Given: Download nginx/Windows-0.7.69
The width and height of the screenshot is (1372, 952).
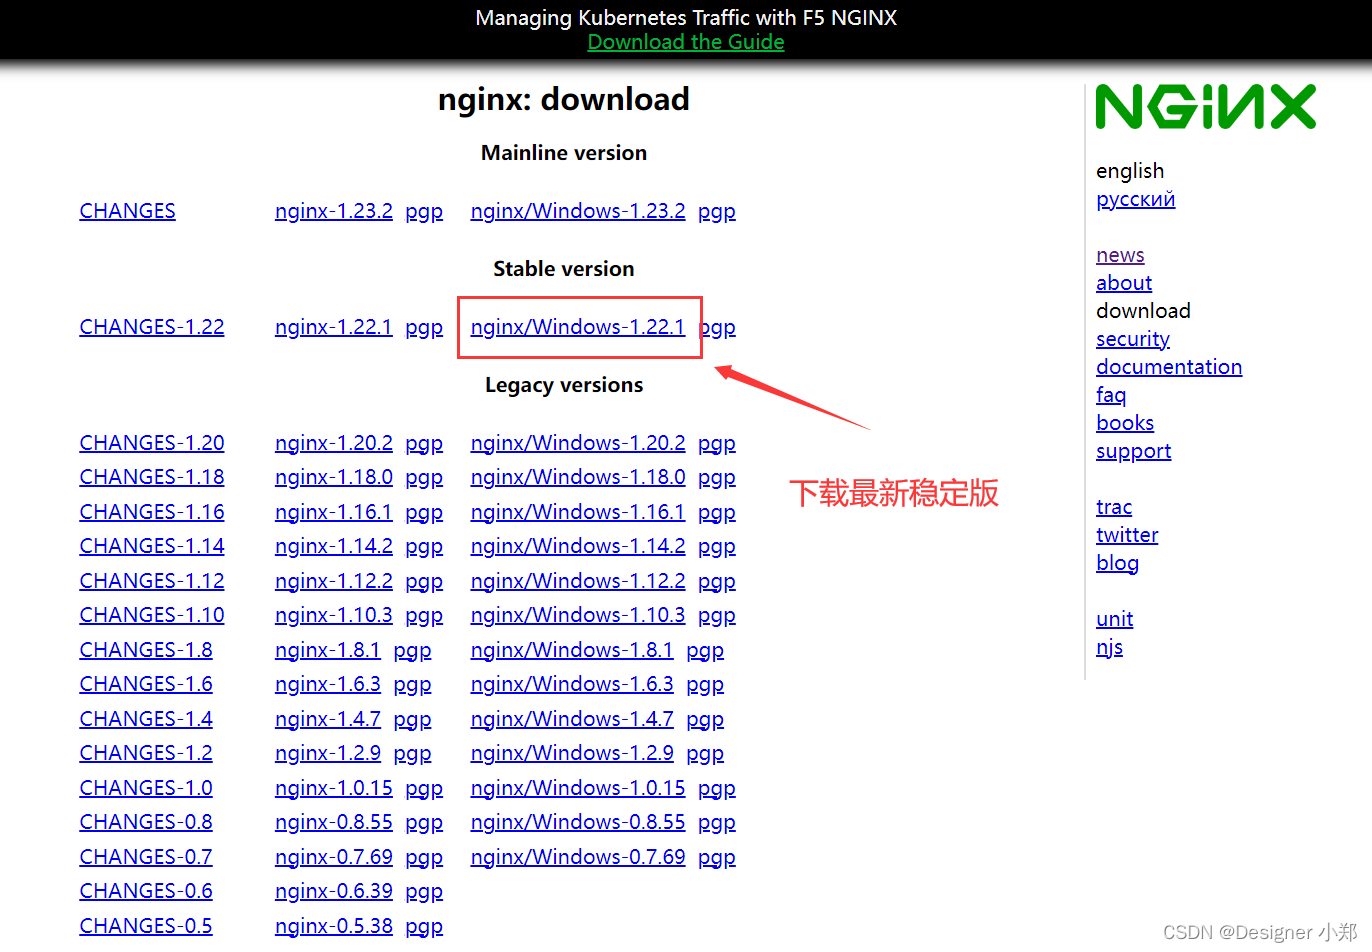Looking at the screenshot, I should click(x=578, y=857).
